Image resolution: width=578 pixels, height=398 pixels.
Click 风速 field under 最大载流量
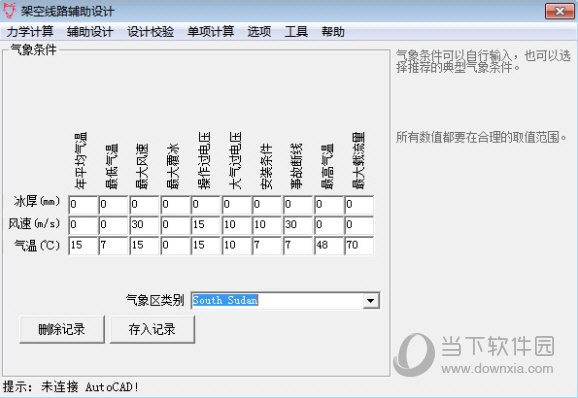click(x=359, y=225)
